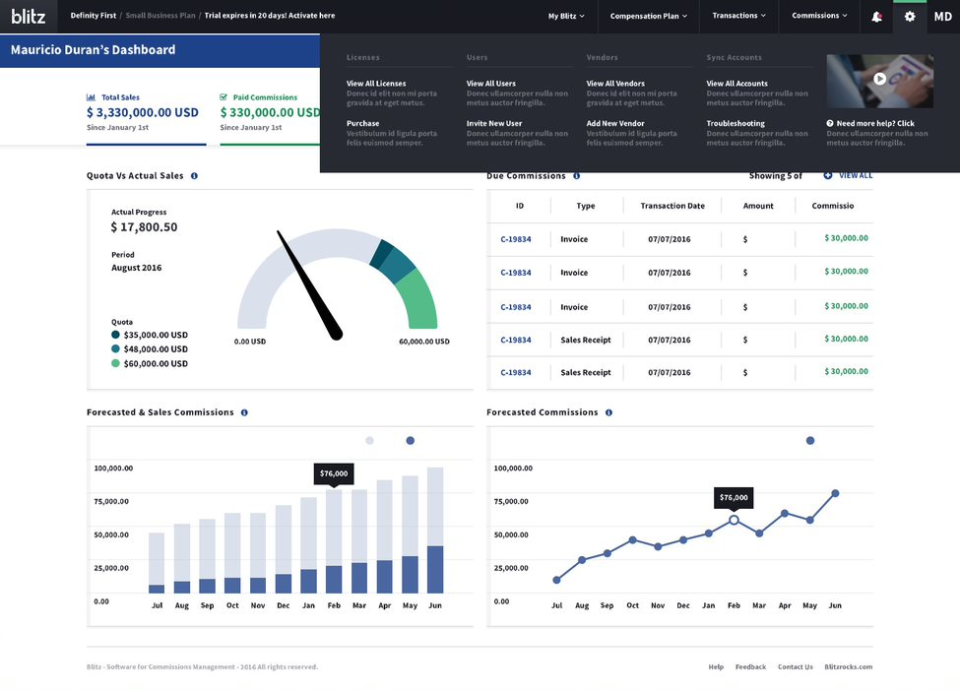Click the $60,000.00 USD quota green swatch
The width and height of the screenshot is (960, 690).
tap(116, 364)
